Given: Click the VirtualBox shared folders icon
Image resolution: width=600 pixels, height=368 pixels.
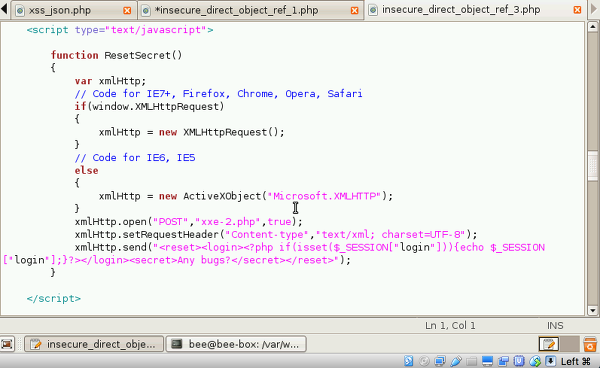Looking at the screenshot, I should [x=471, y=361].
